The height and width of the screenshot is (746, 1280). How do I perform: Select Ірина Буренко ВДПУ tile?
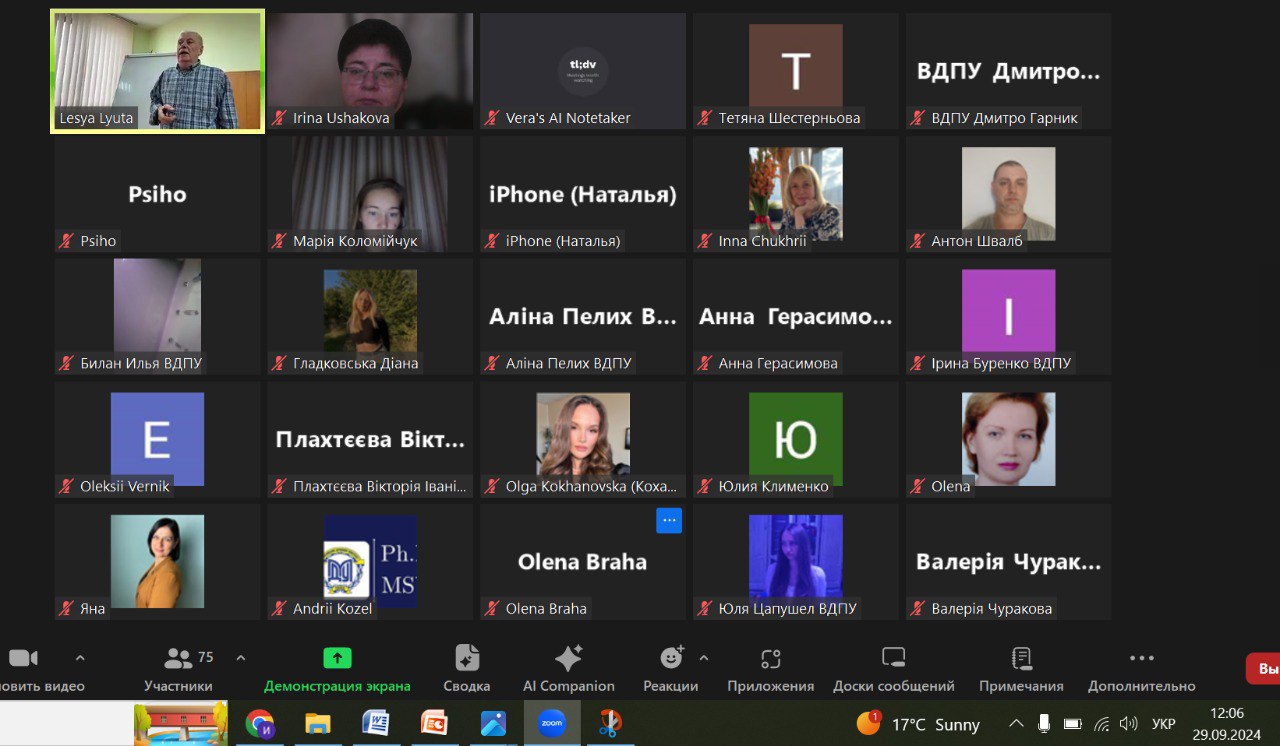coord(1008,317)
